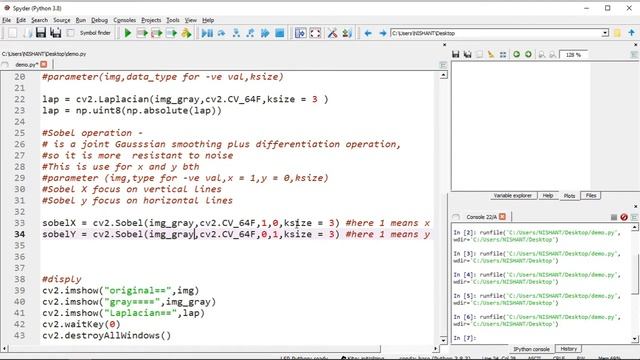
Task: Click the Save all files toolbar icon
Action: click(56, 33)
